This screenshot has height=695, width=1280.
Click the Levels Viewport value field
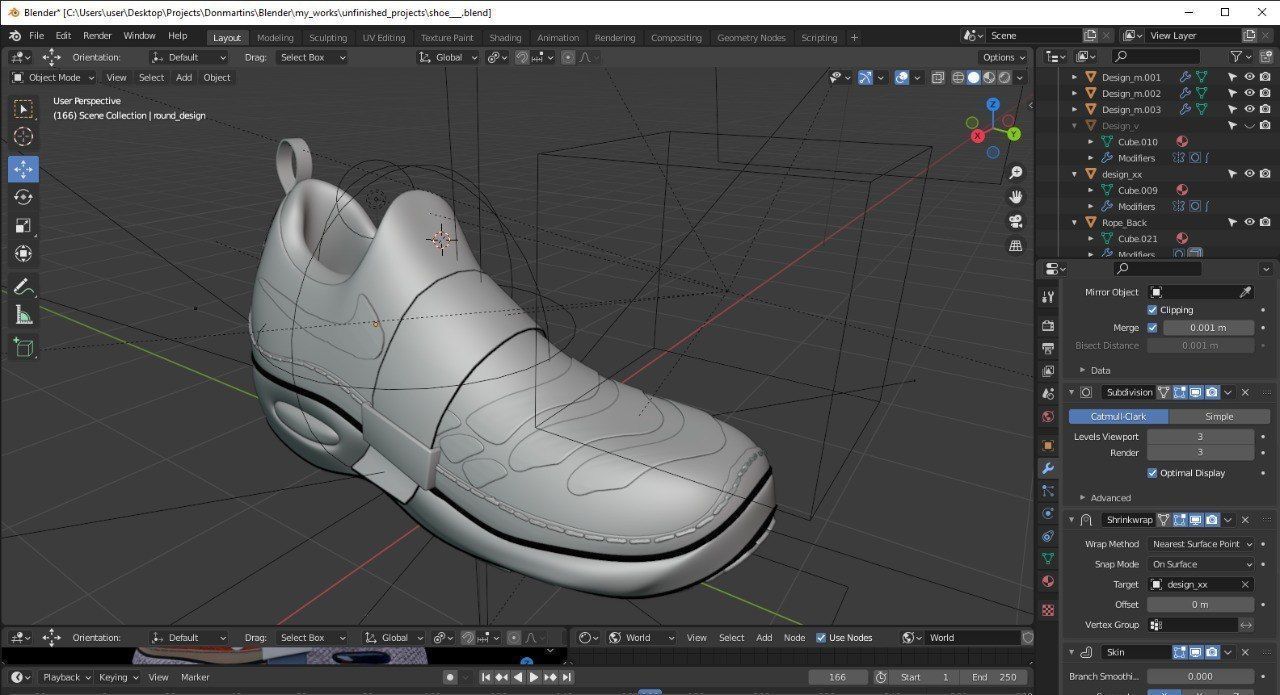(1200, 437)
